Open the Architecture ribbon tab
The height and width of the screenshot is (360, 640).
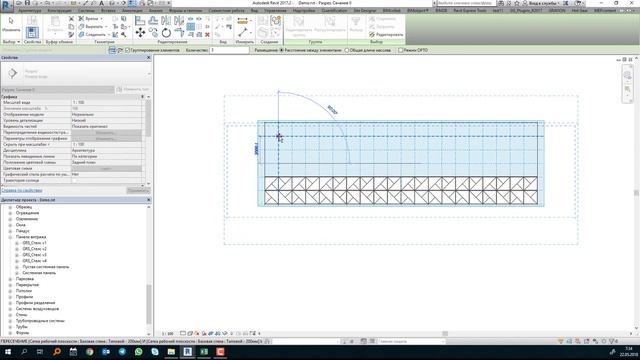point(30,11)
